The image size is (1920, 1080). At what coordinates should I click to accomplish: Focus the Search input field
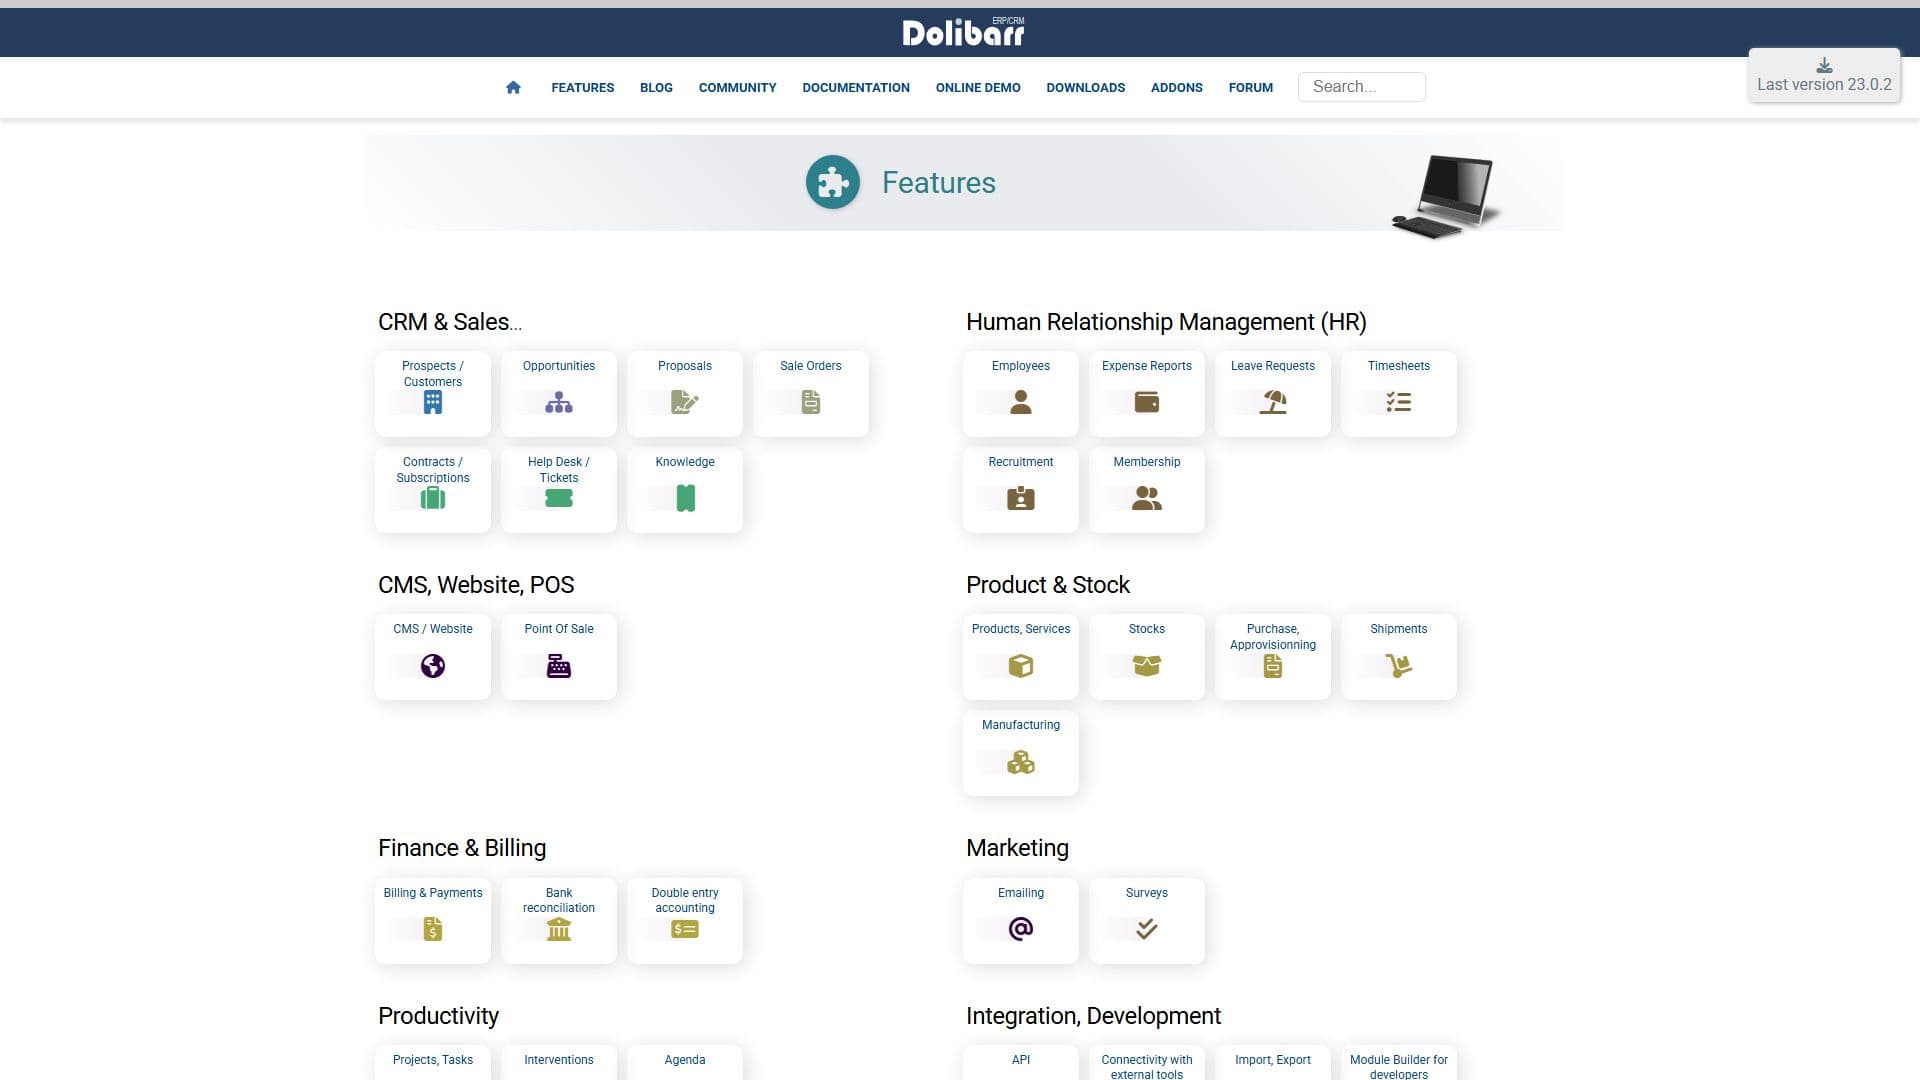coord(1361,87)
